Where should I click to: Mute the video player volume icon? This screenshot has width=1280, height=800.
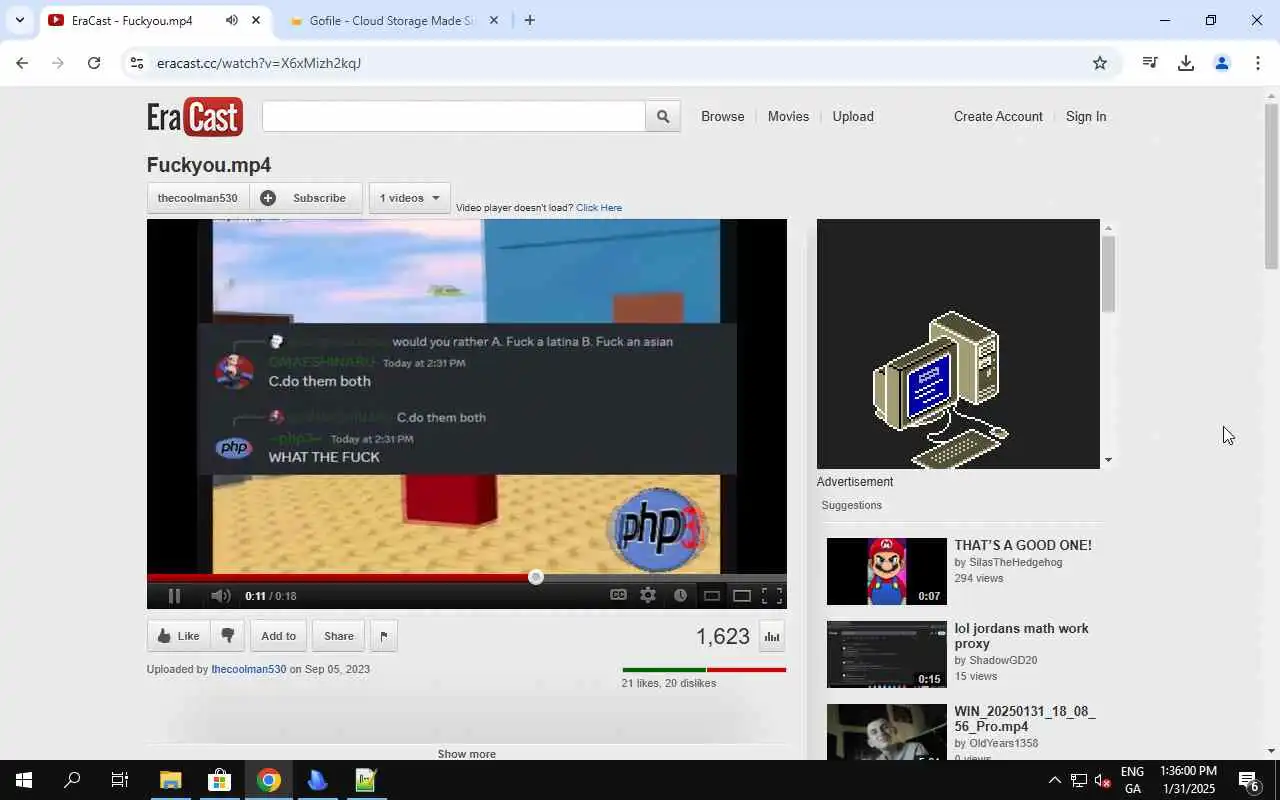tap(220, 596)
